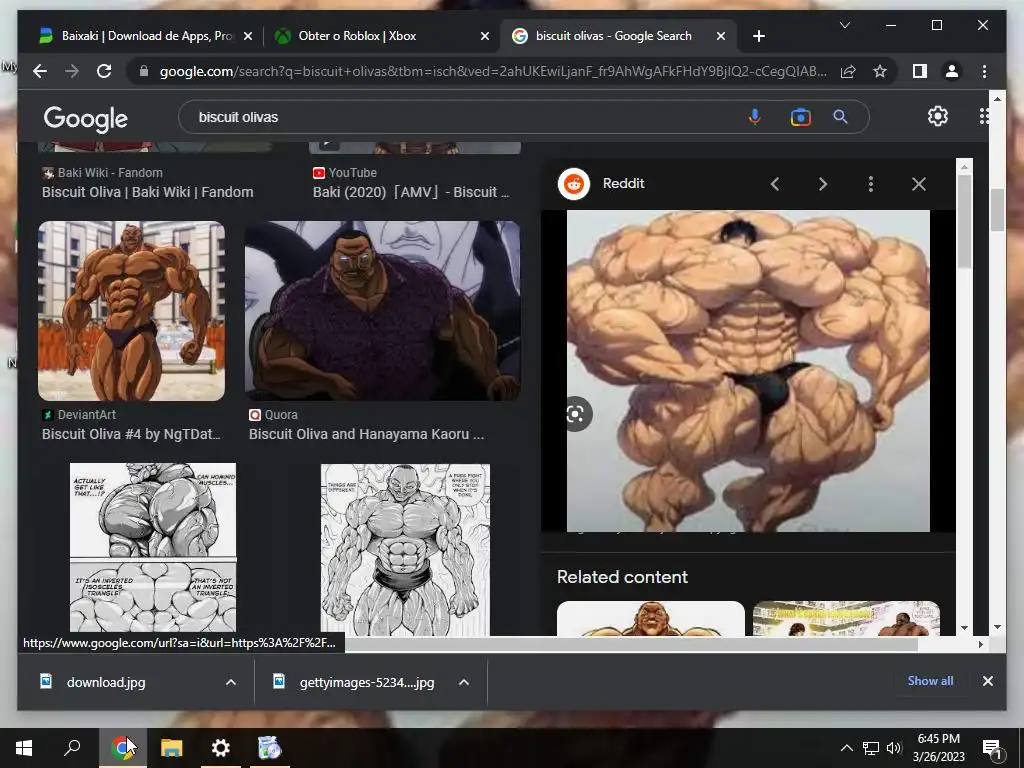Open the download.jpg file
Viewport: 1024px width, 768px height.
[106, 682]
